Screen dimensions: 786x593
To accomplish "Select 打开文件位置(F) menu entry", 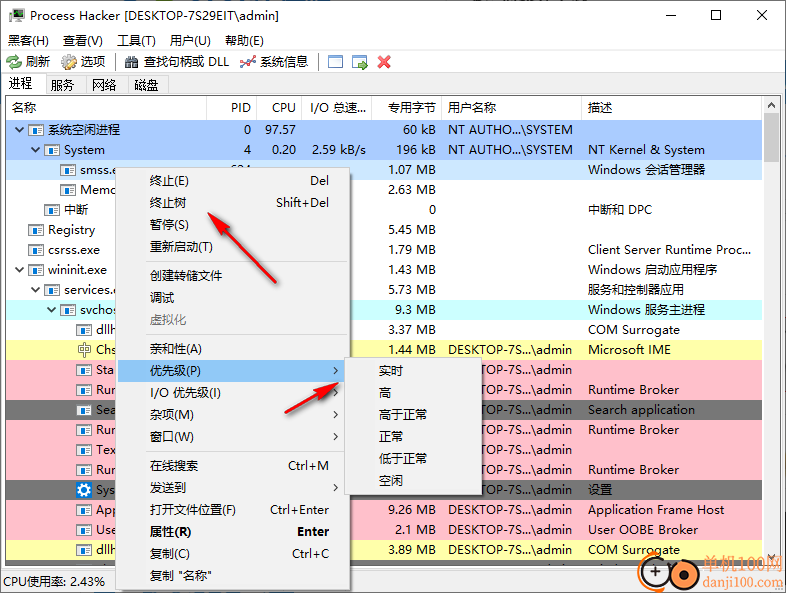I will [233, 510].
